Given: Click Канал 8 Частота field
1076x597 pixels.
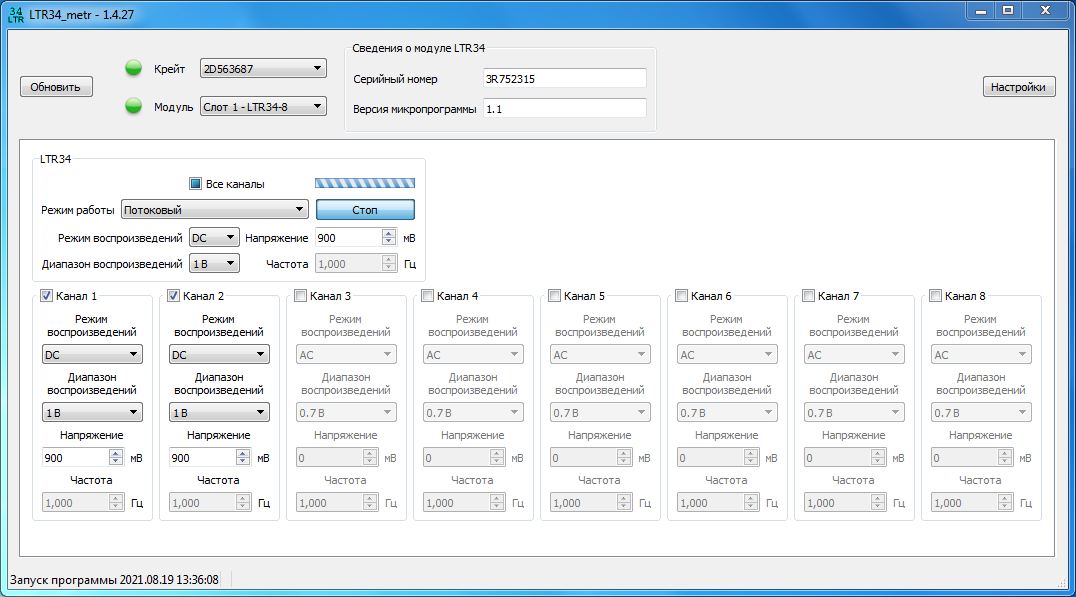Looking at the screenshot, I should click(x=972, y=502).
